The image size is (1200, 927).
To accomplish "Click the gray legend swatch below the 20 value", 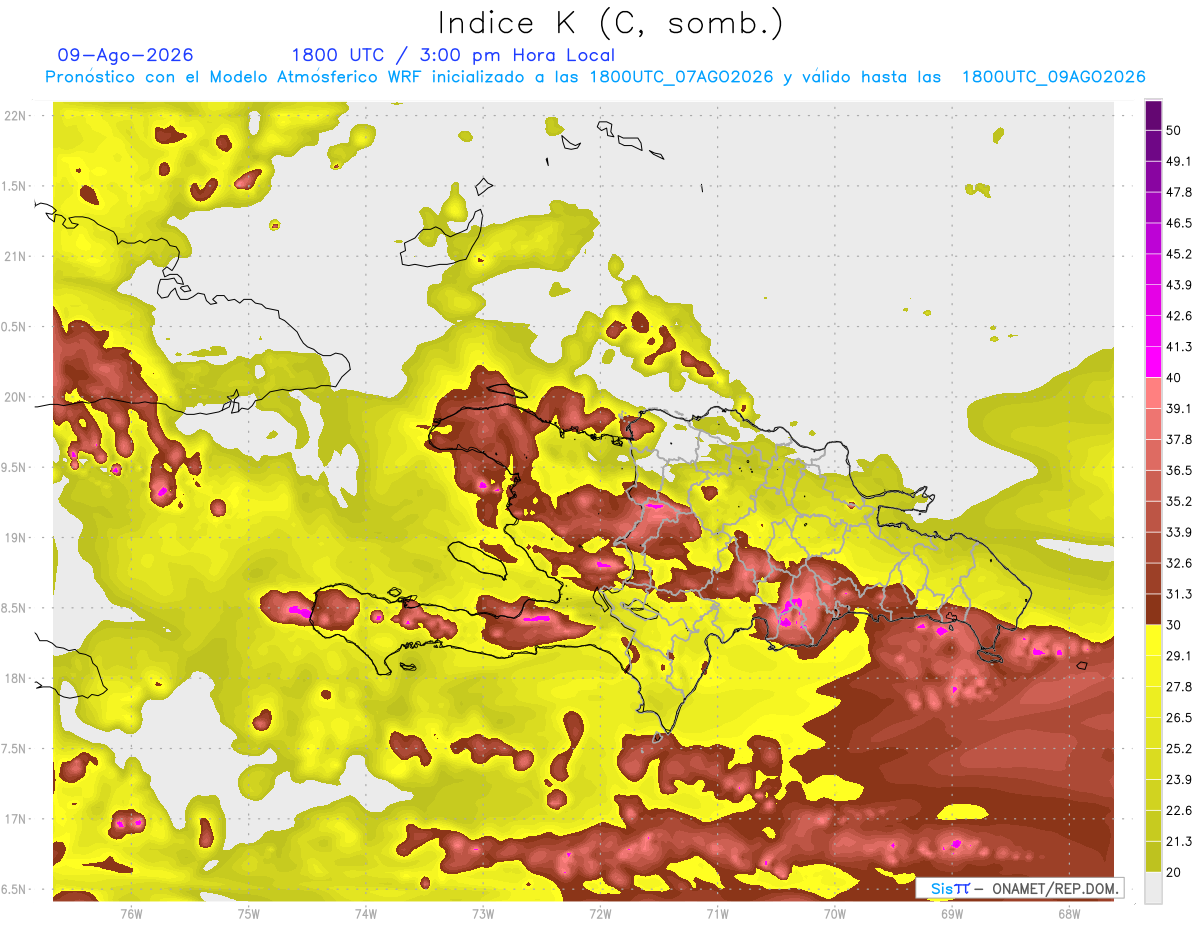I will (1153, 888).
